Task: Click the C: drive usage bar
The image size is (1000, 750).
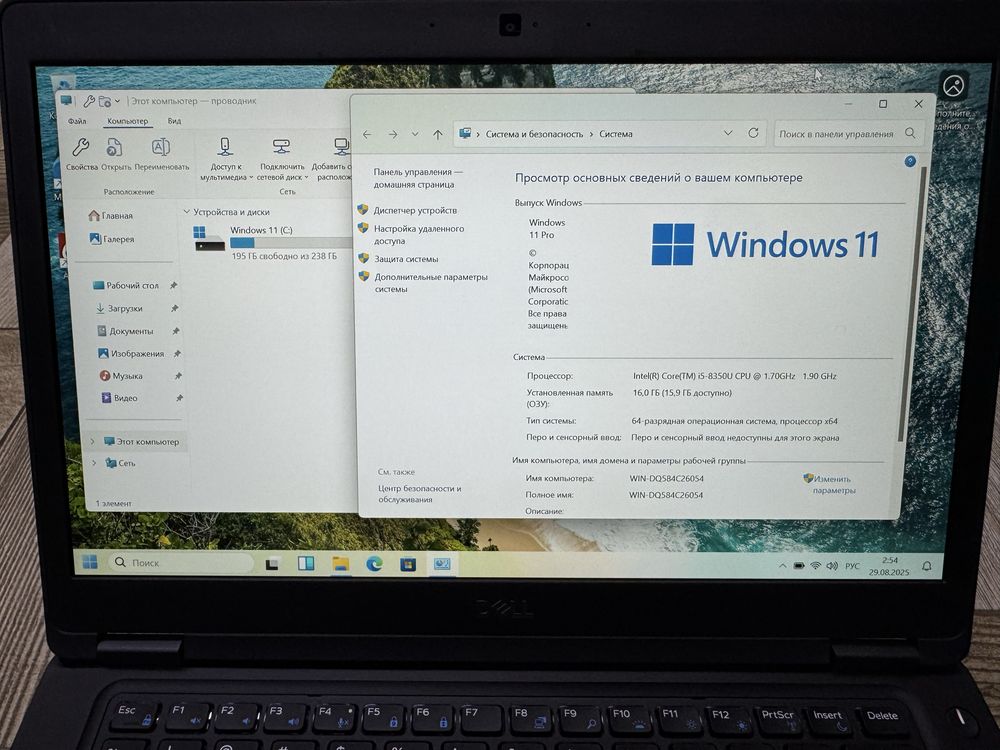Action: coord(290,242)
